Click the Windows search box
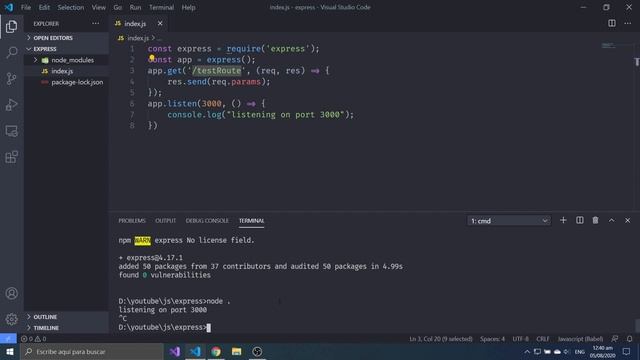The width and height of the screenshot is (640, 360). point(91,351)
